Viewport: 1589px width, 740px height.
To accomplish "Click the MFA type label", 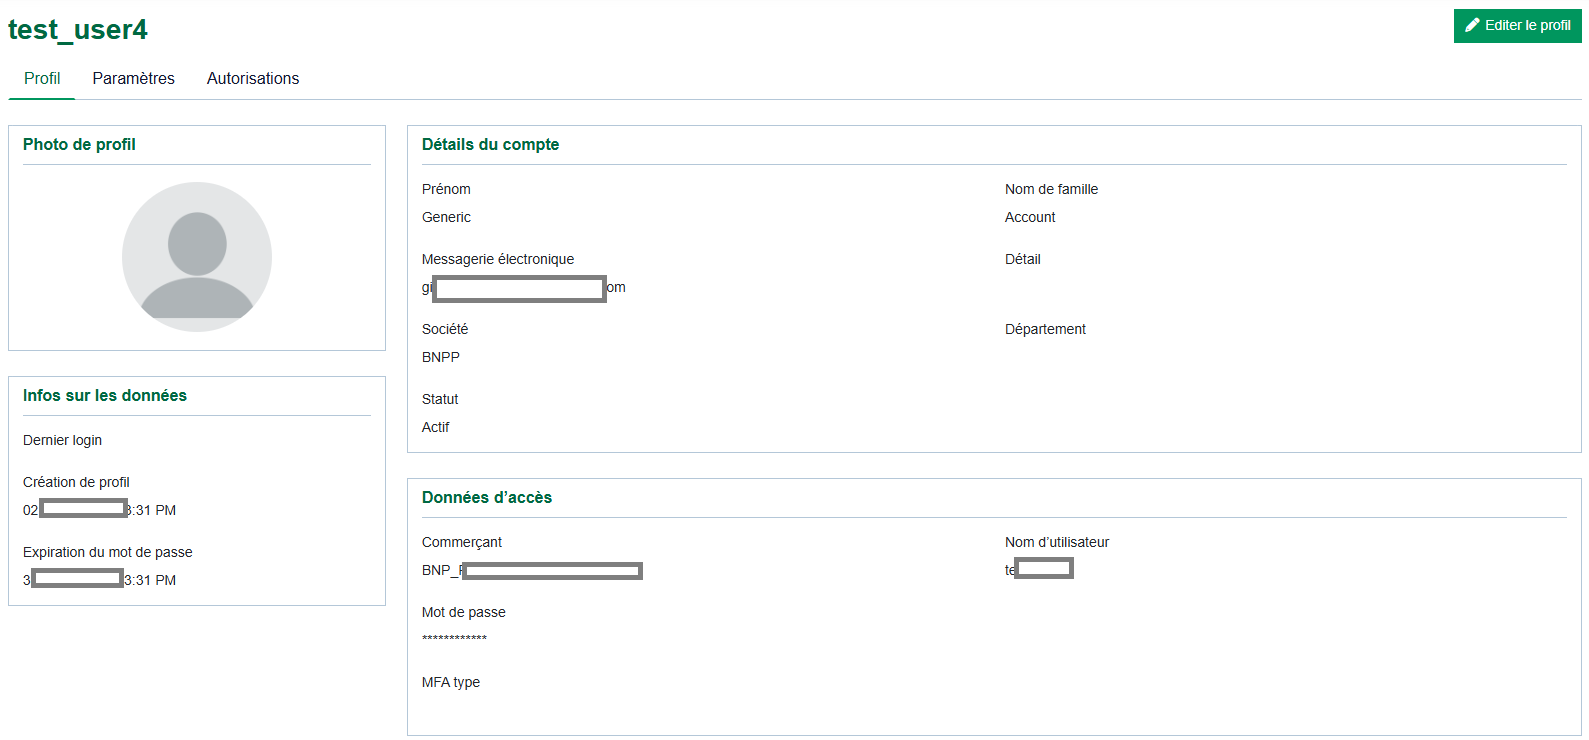I will click(451, 682).
